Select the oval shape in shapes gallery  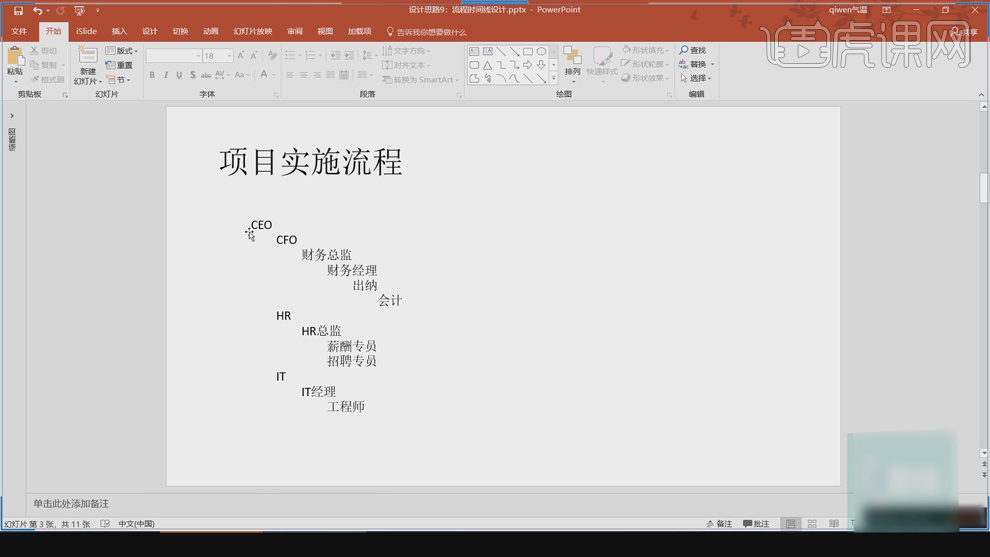point(541,51)
